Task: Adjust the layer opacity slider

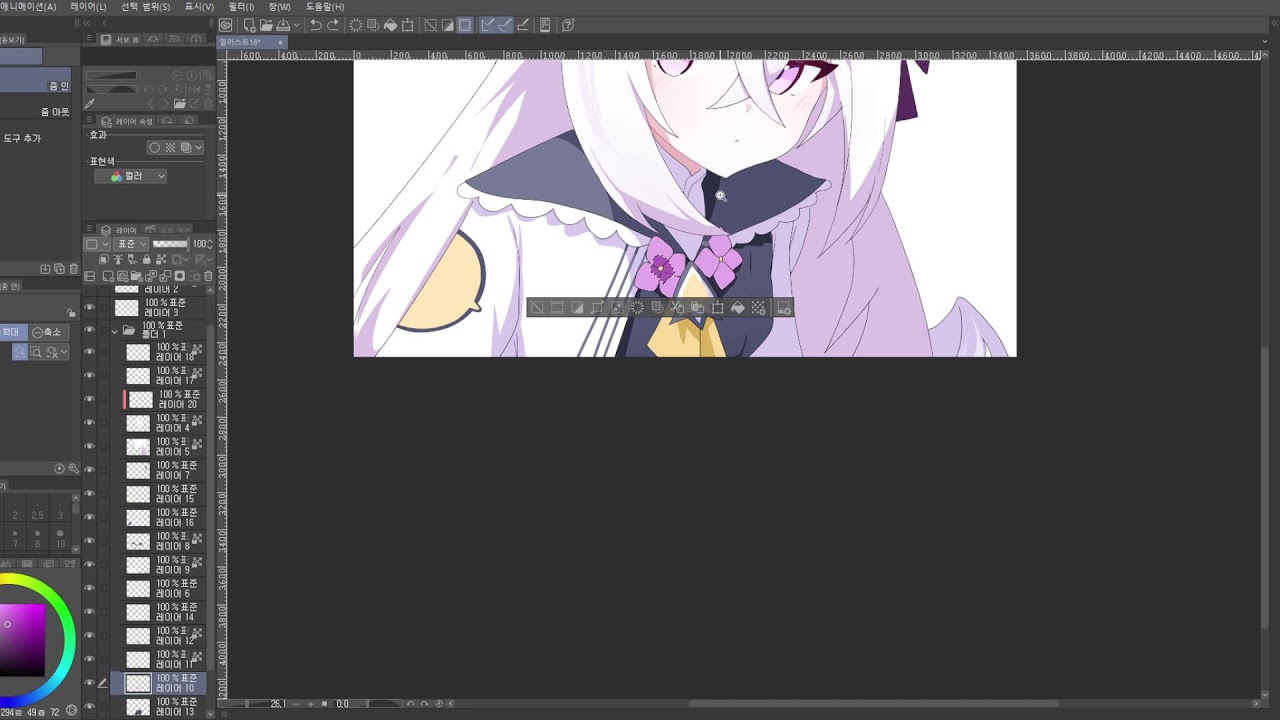Action: [x=169, y=244]
